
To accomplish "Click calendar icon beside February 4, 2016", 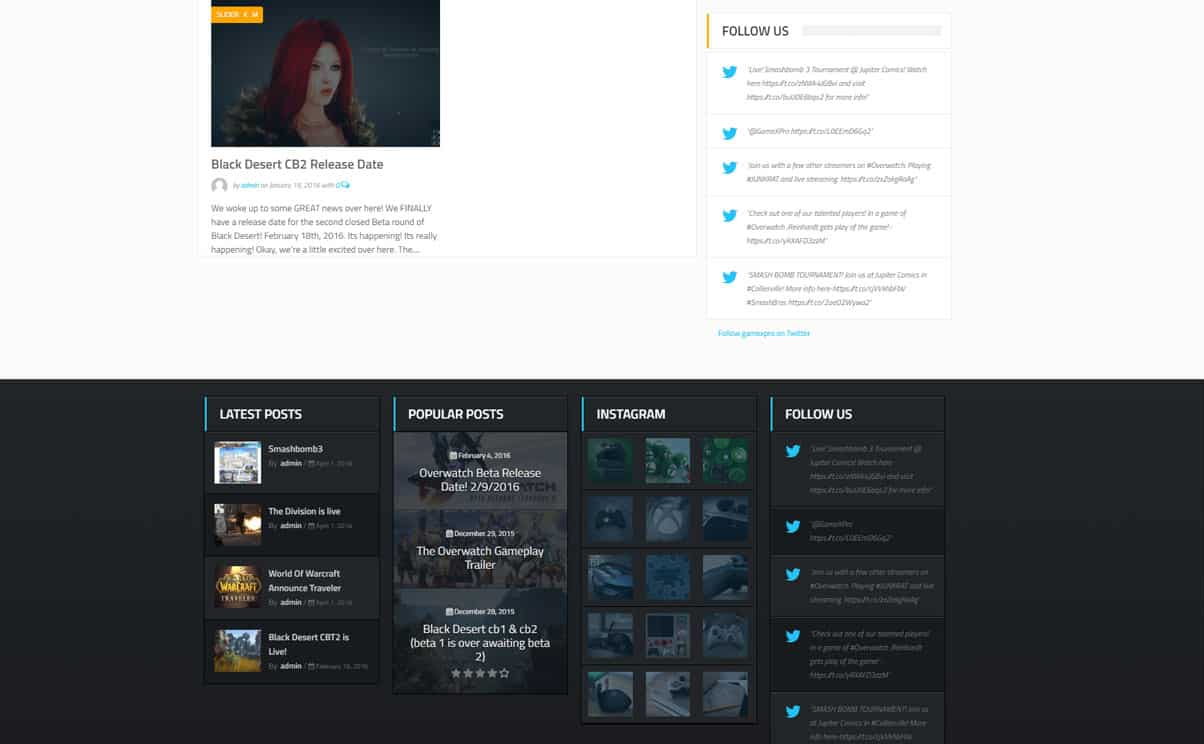I will click(454, 456).
